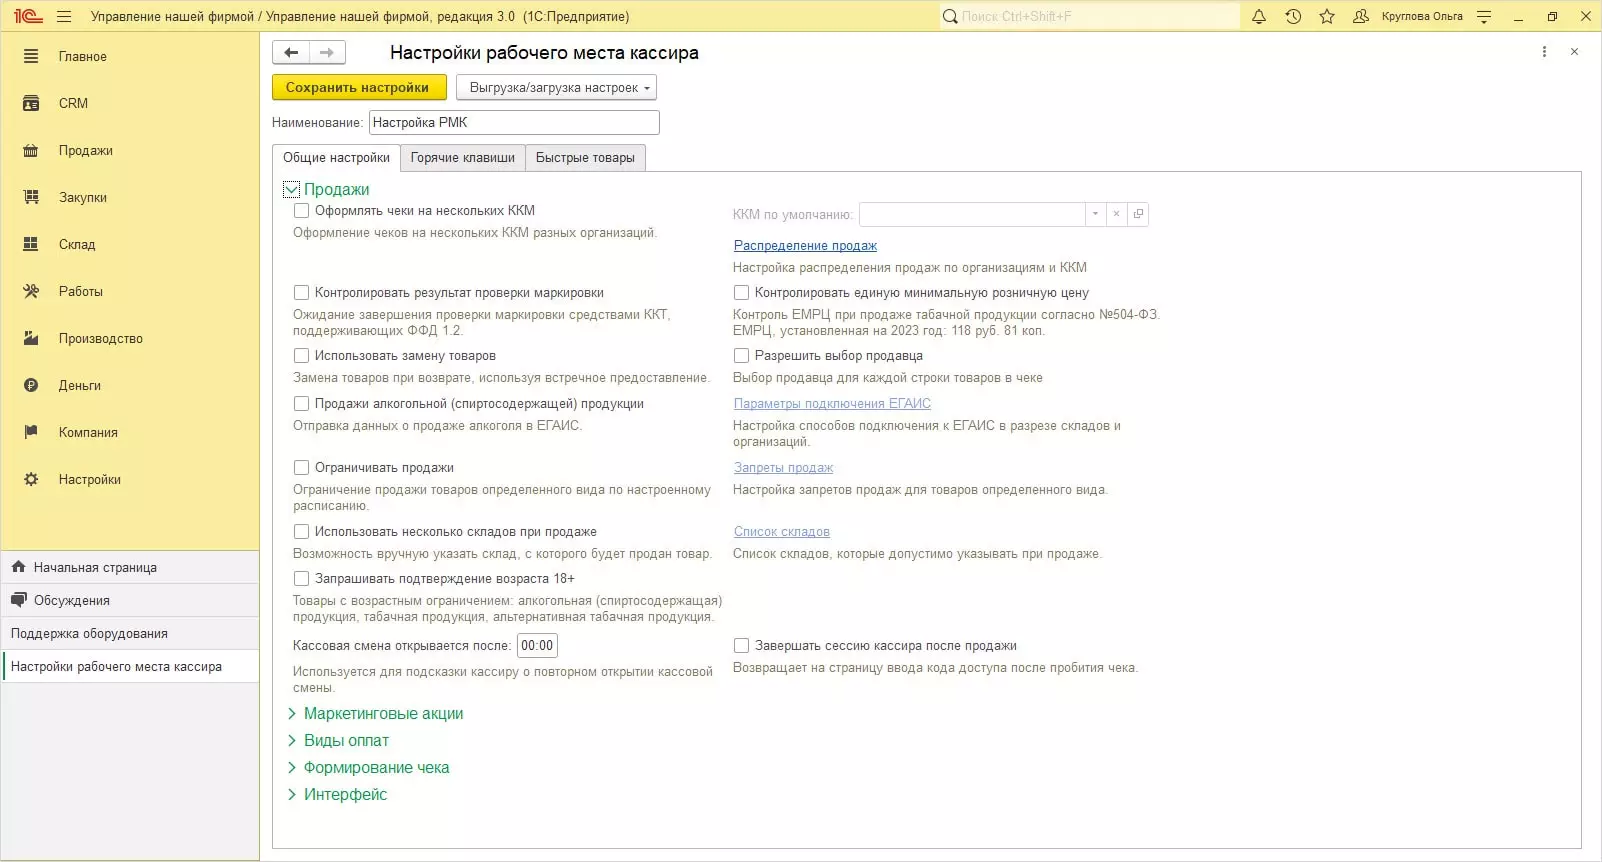Click the Обсуждения chat bubble icon

[x=18, y=600]
